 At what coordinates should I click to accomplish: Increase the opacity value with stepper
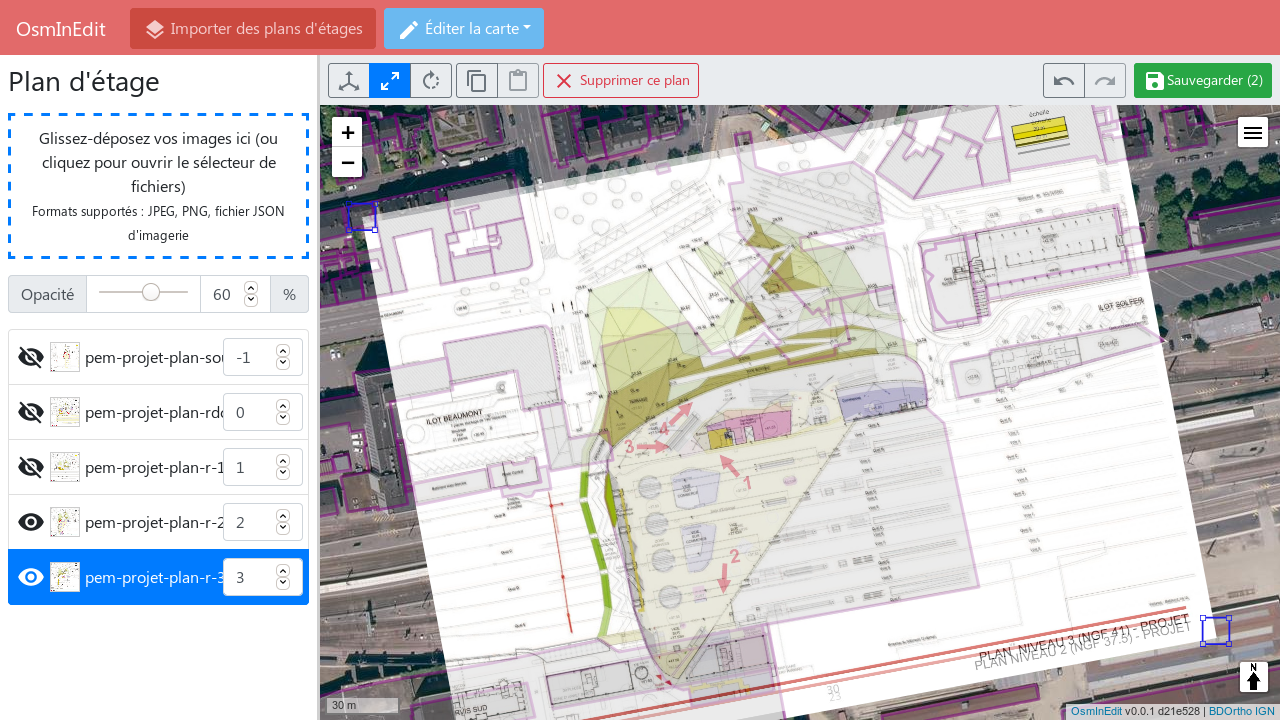tap(251, 288)
